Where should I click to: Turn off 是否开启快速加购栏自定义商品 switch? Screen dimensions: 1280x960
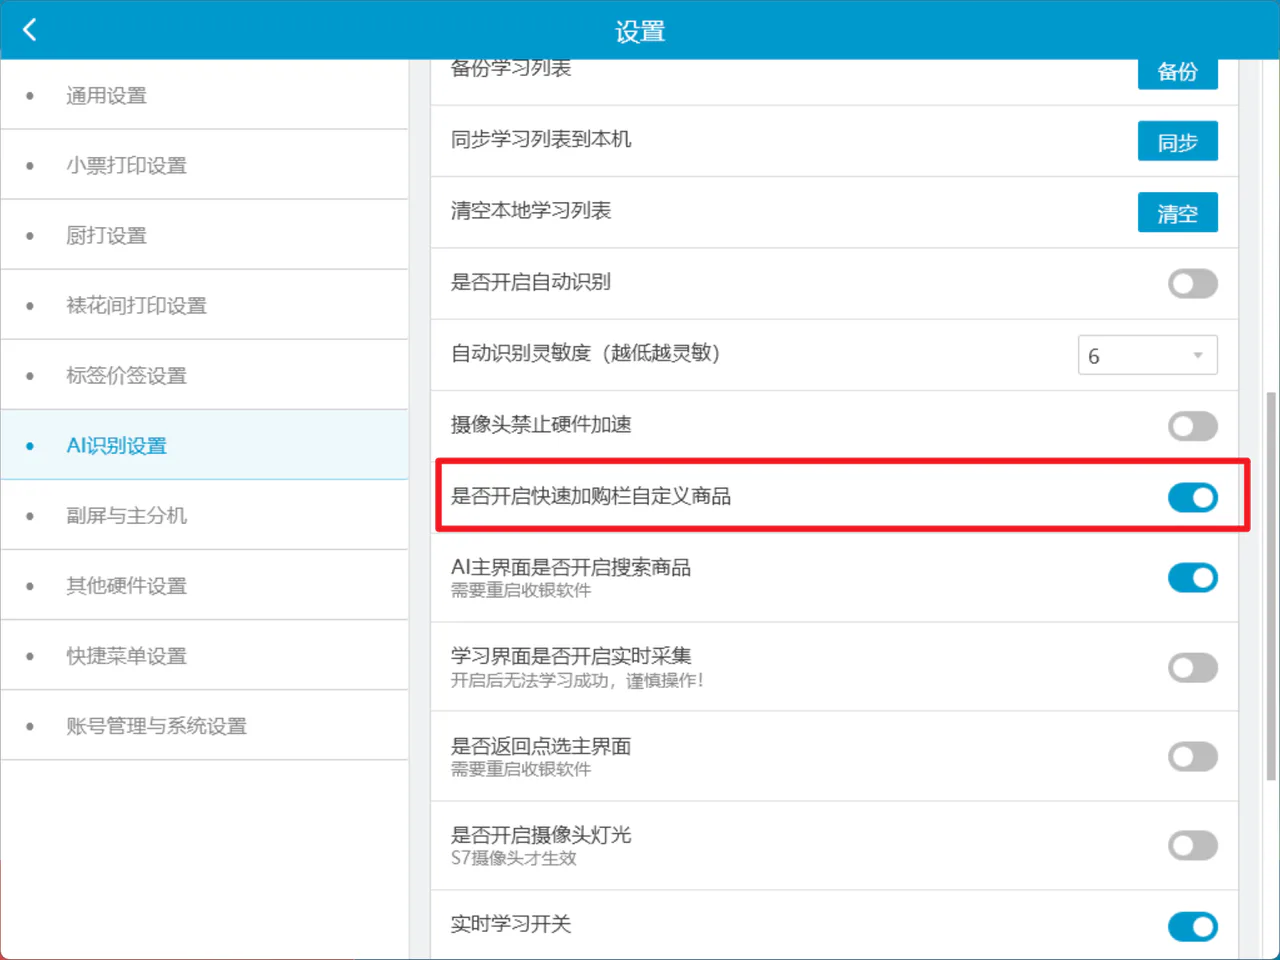click(1193, 497)
